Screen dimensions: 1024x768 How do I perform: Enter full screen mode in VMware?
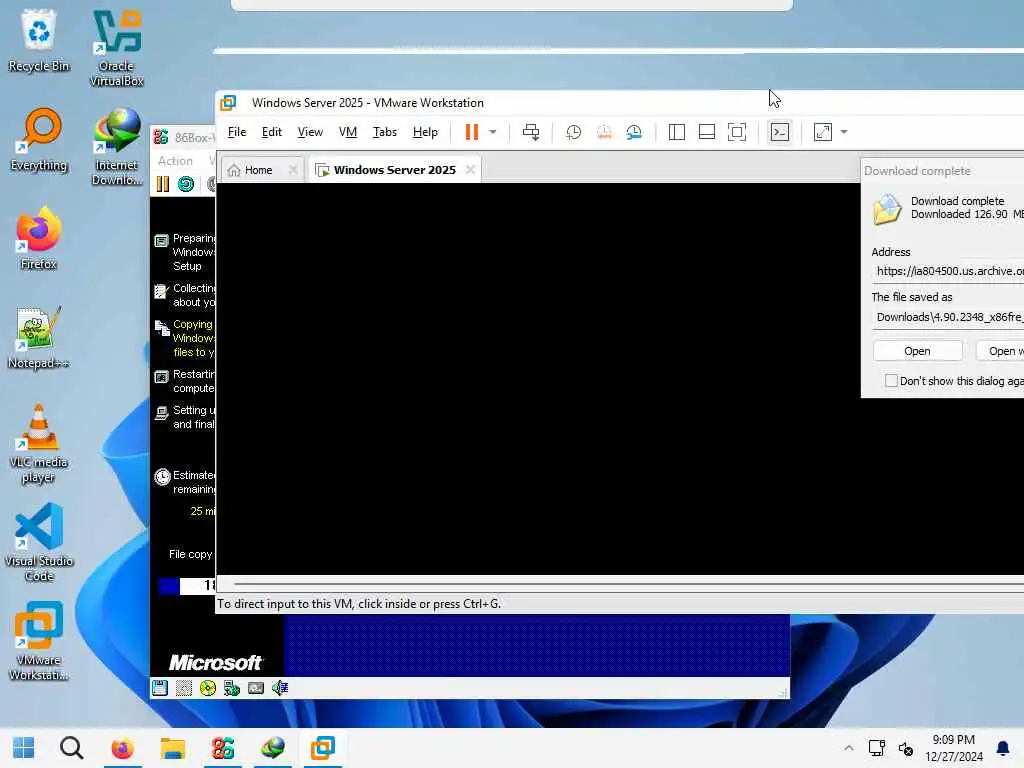click(x=737, y=133)
